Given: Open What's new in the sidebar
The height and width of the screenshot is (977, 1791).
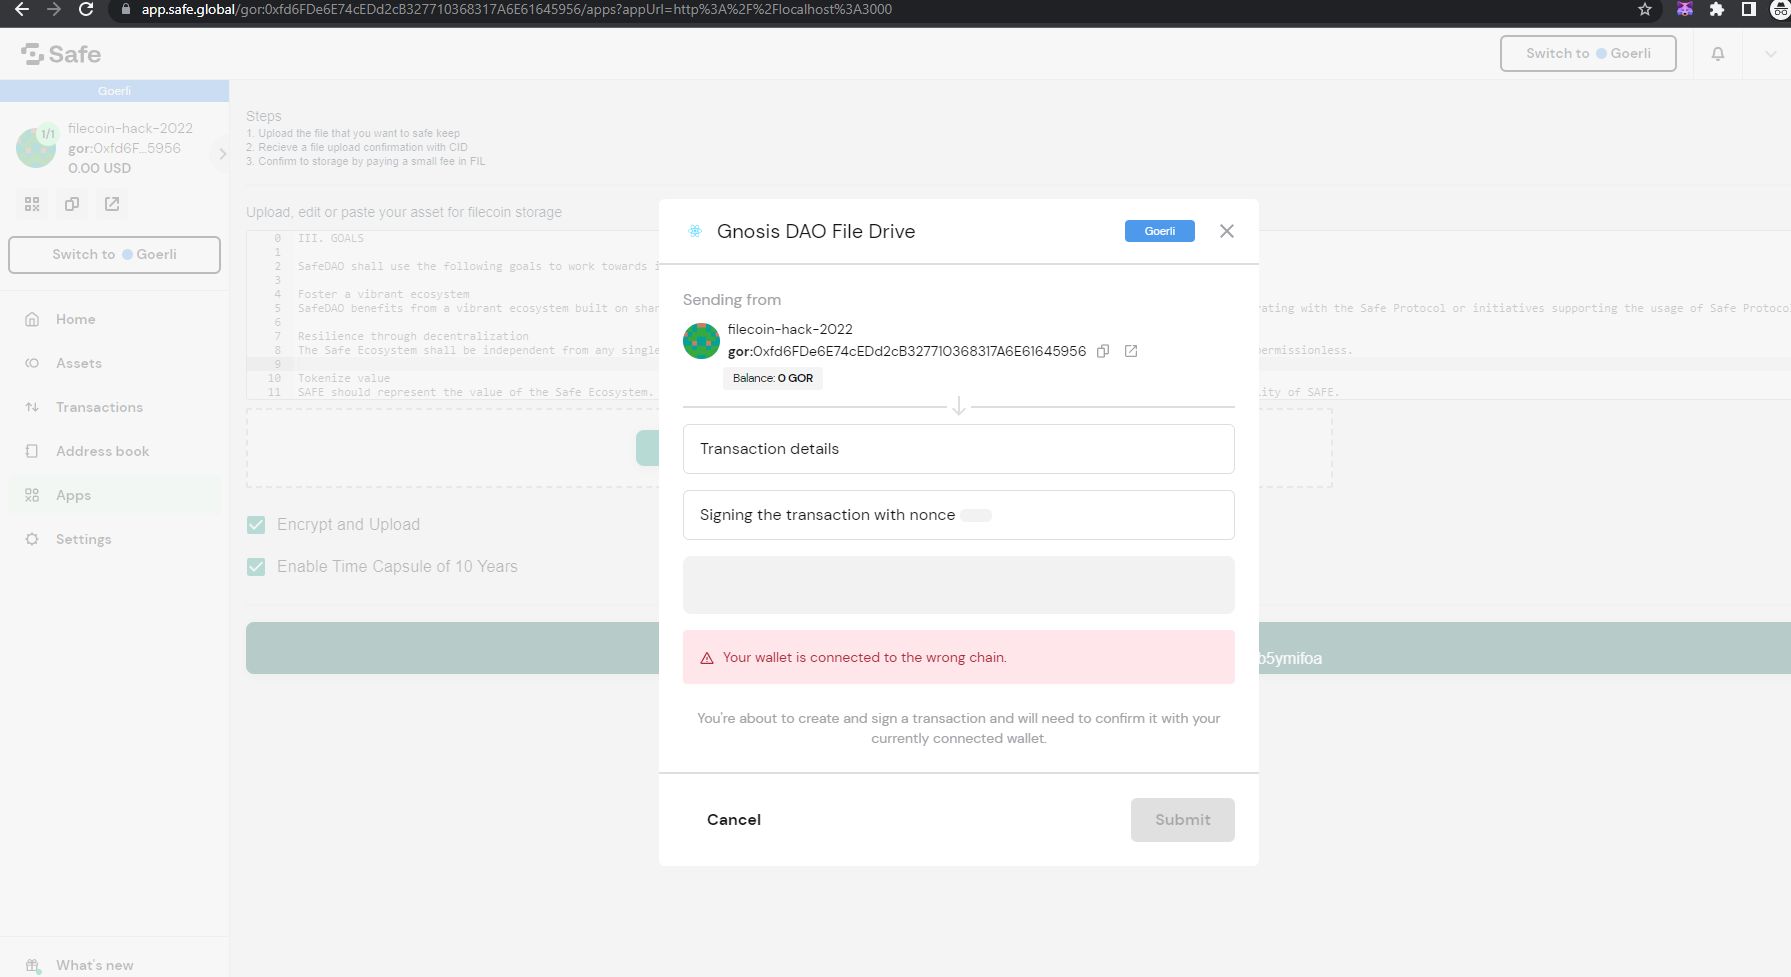Looking at the screenshot, I should click(114, 965).
